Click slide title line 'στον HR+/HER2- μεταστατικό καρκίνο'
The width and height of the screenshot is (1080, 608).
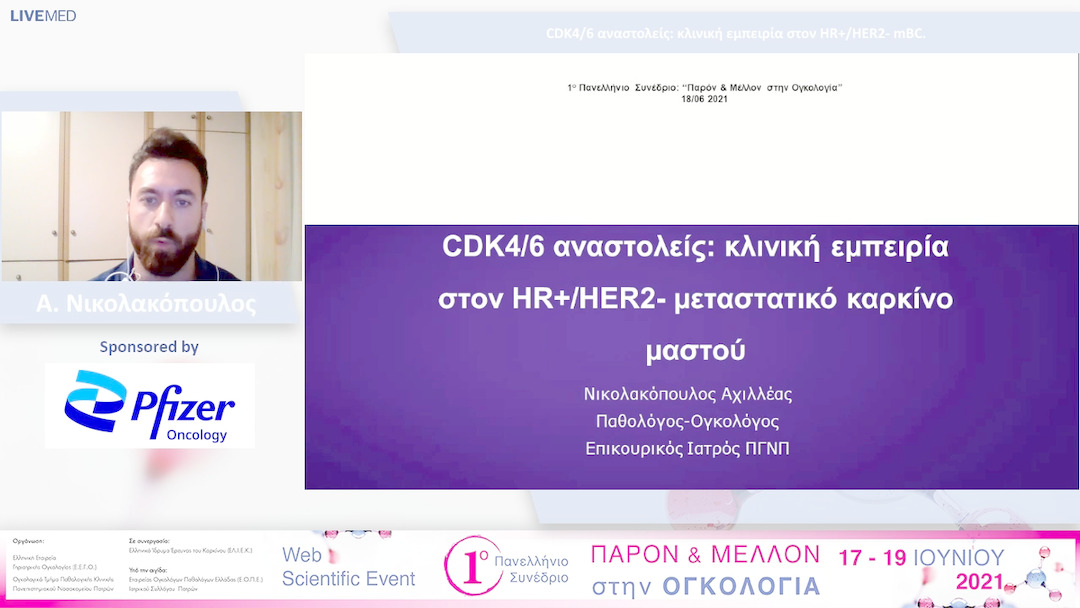pyautogui.click(x=696, y=299)
